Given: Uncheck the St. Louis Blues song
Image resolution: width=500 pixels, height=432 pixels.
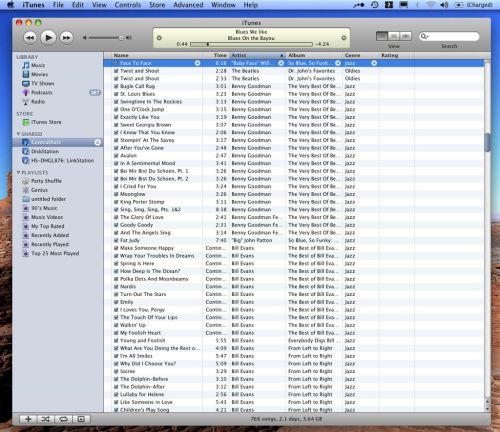Looking at the screenshot, I should (116, 94).
